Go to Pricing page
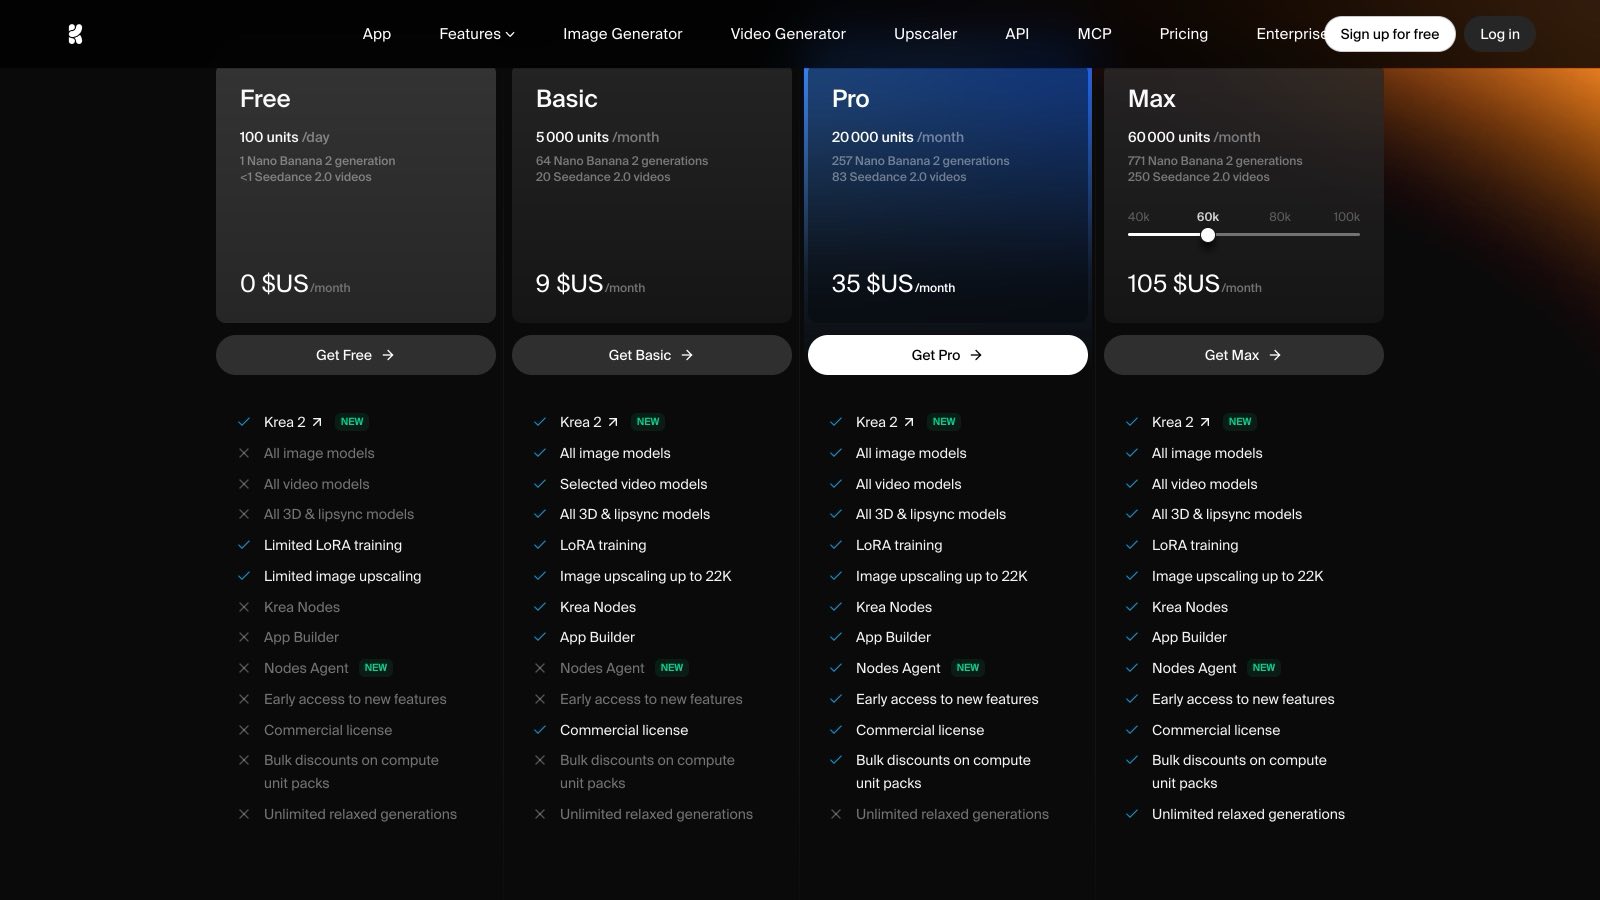 pyautogui.click(x=1183, y=34)
